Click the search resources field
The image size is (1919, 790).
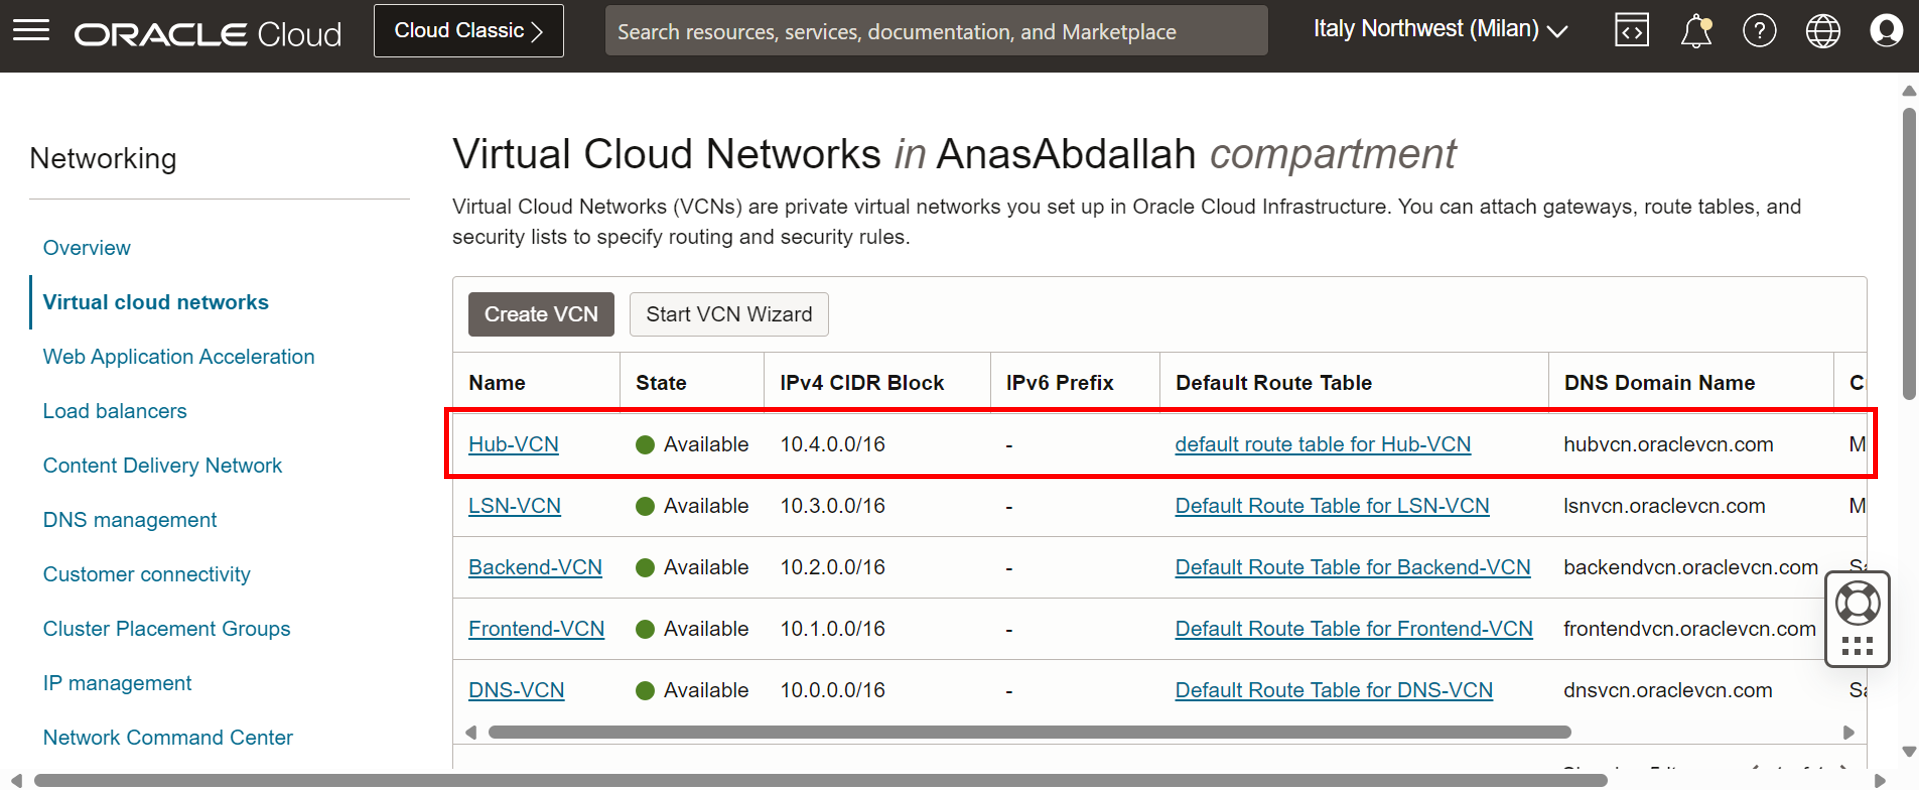pos(936,31)
